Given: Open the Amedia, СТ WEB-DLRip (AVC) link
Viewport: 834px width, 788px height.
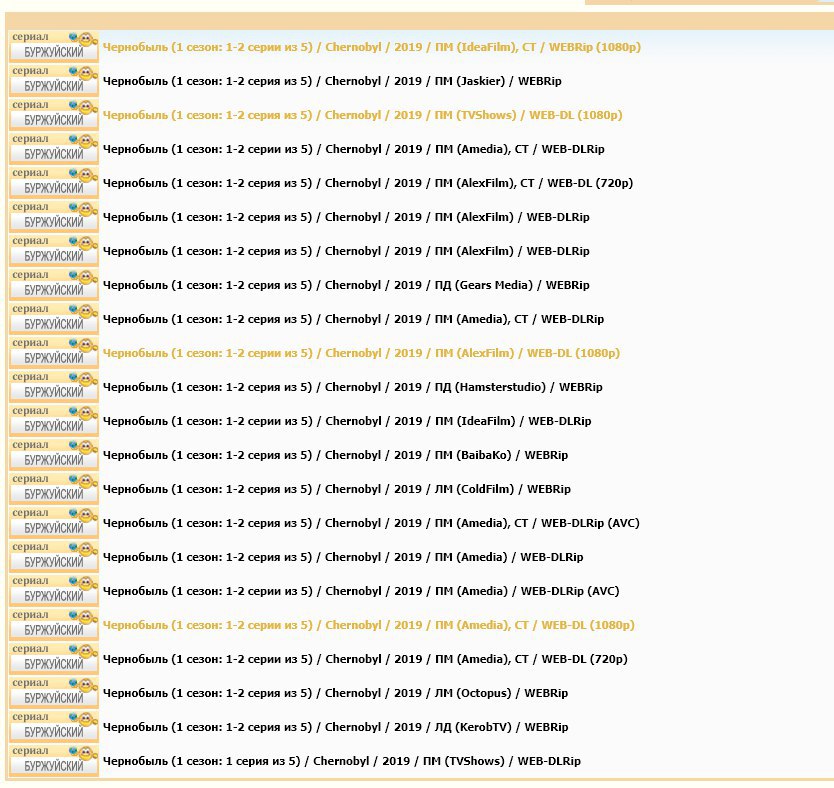Looking at the screenshot, I should click(x=371, y=523).
